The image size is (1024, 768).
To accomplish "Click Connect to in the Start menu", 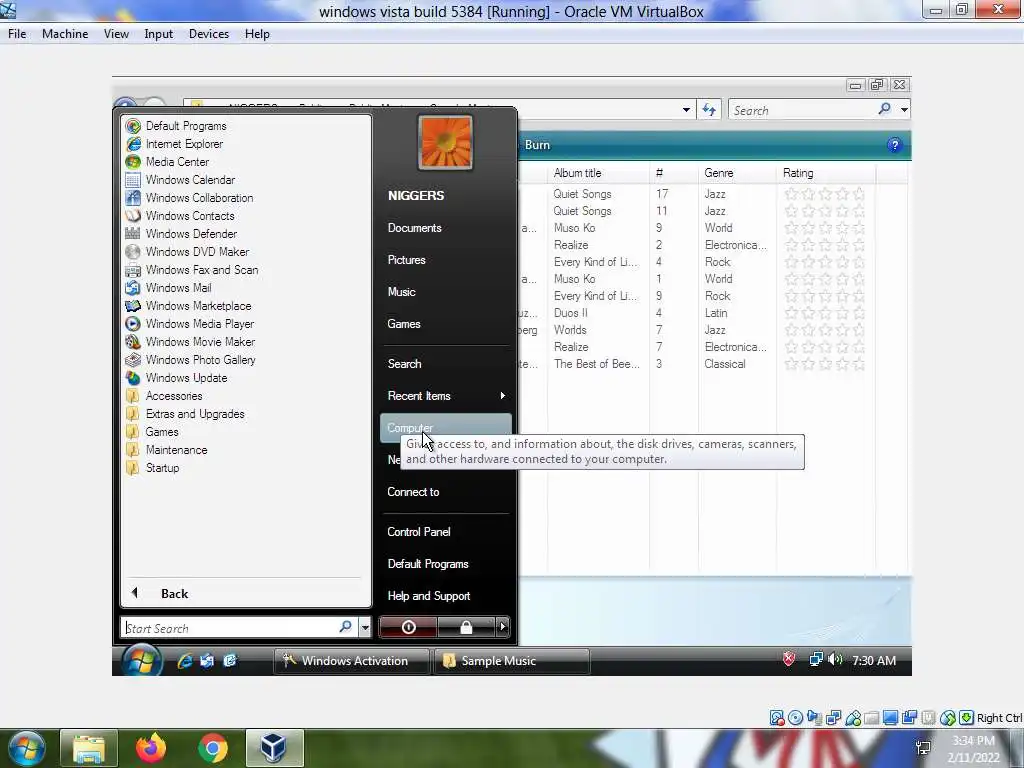I will 413,492.
